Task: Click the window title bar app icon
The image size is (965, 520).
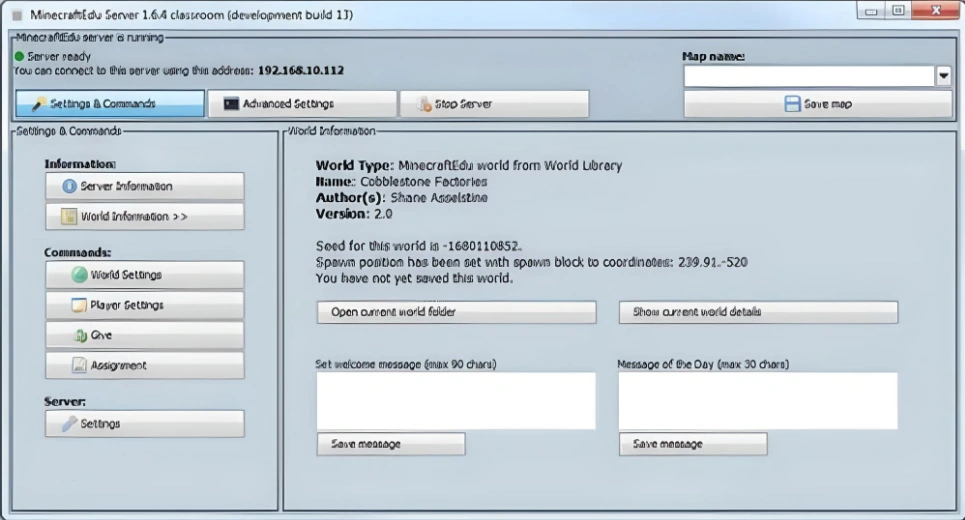Action: click(17, 15)
